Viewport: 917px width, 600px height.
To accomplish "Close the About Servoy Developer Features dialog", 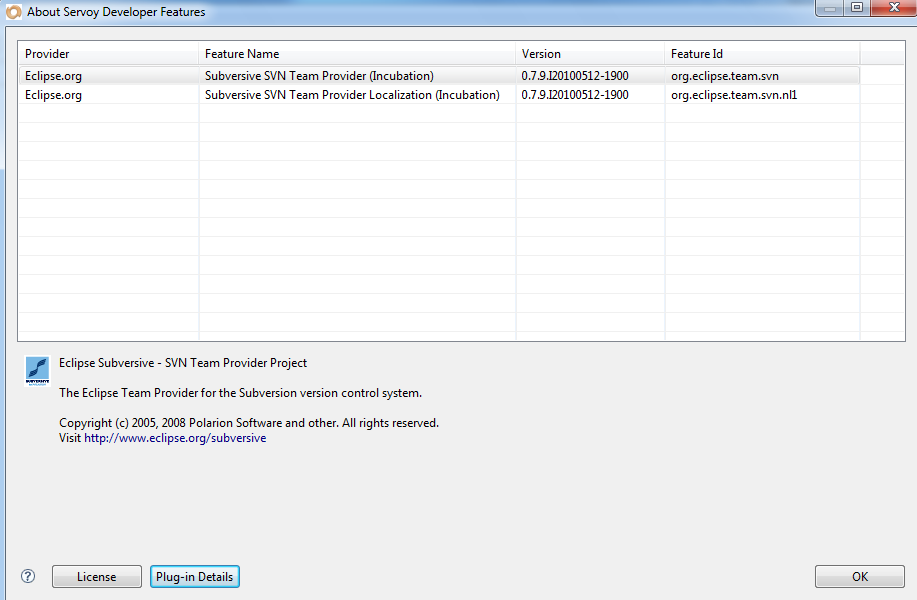I will pyautogui.click(x=894, y=8).
